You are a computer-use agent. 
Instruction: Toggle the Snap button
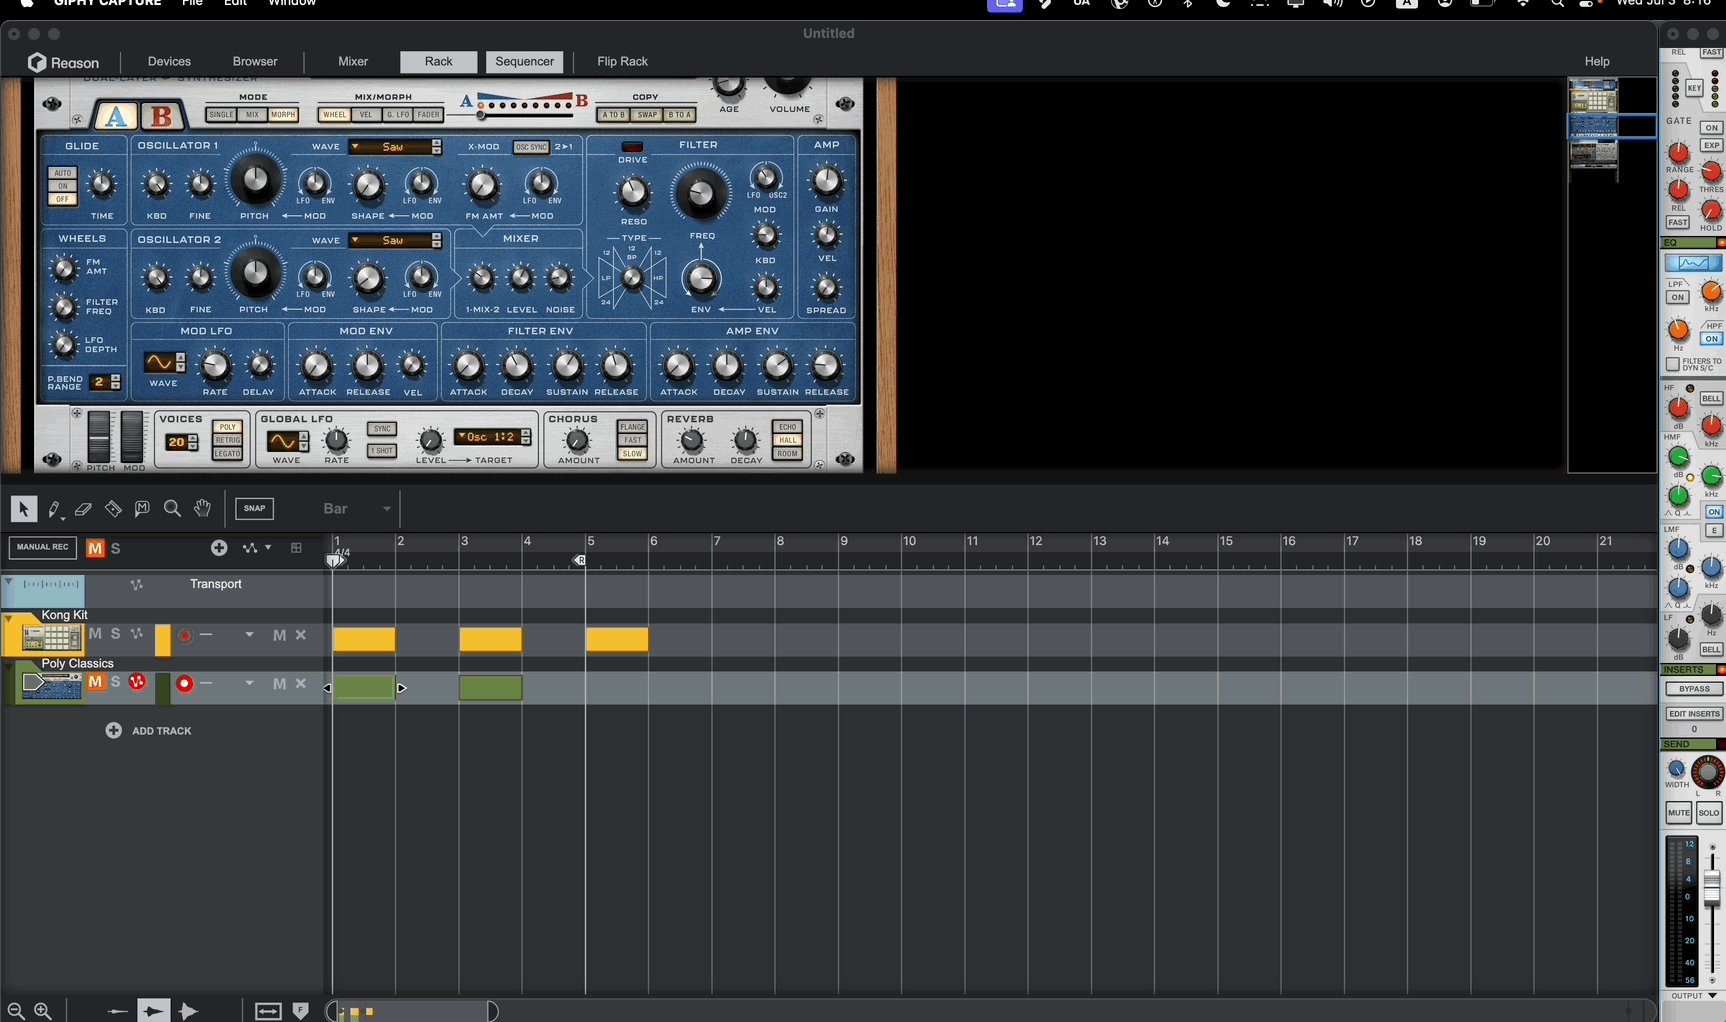point(255,509)
